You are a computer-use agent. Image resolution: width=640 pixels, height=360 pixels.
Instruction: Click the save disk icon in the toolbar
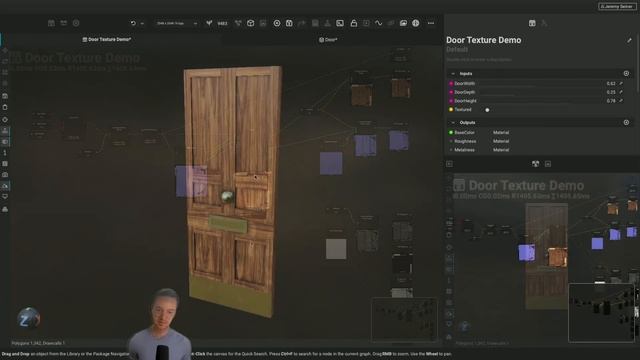pos(289,23)
